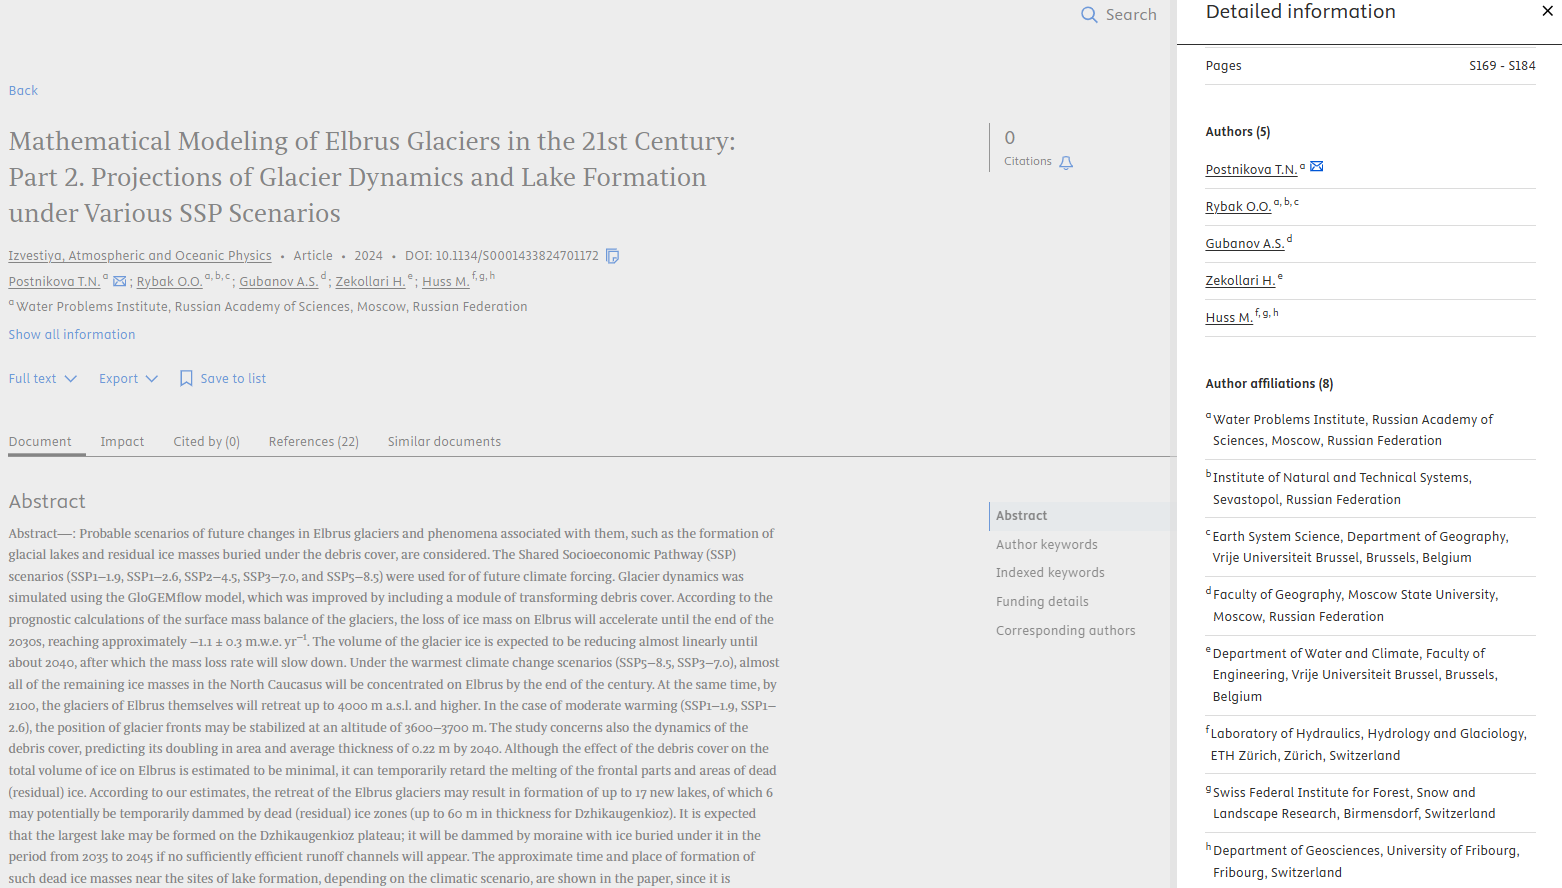Click the Search magnifier icon

pyautogui.click(x=1089, y=15)
